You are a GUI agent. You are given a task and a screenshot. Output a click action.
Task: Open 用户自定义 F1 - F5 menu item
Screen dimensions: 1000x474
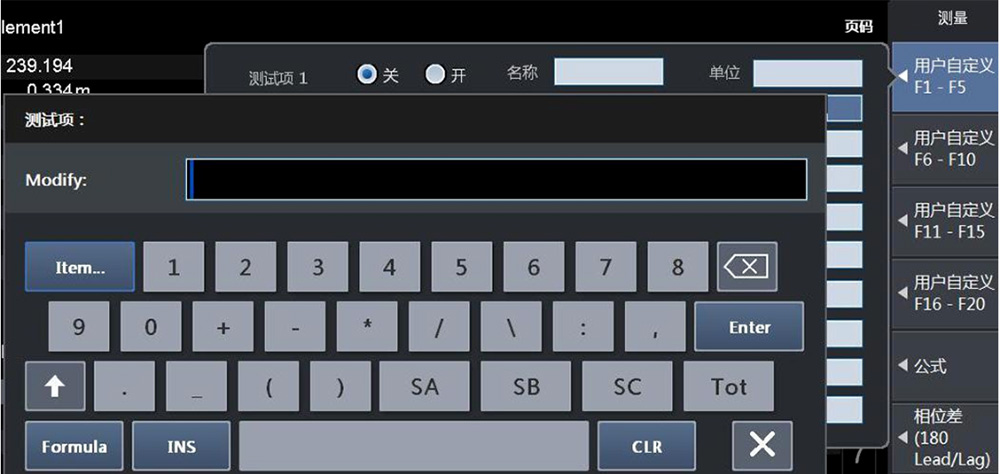tap(946, 77)
